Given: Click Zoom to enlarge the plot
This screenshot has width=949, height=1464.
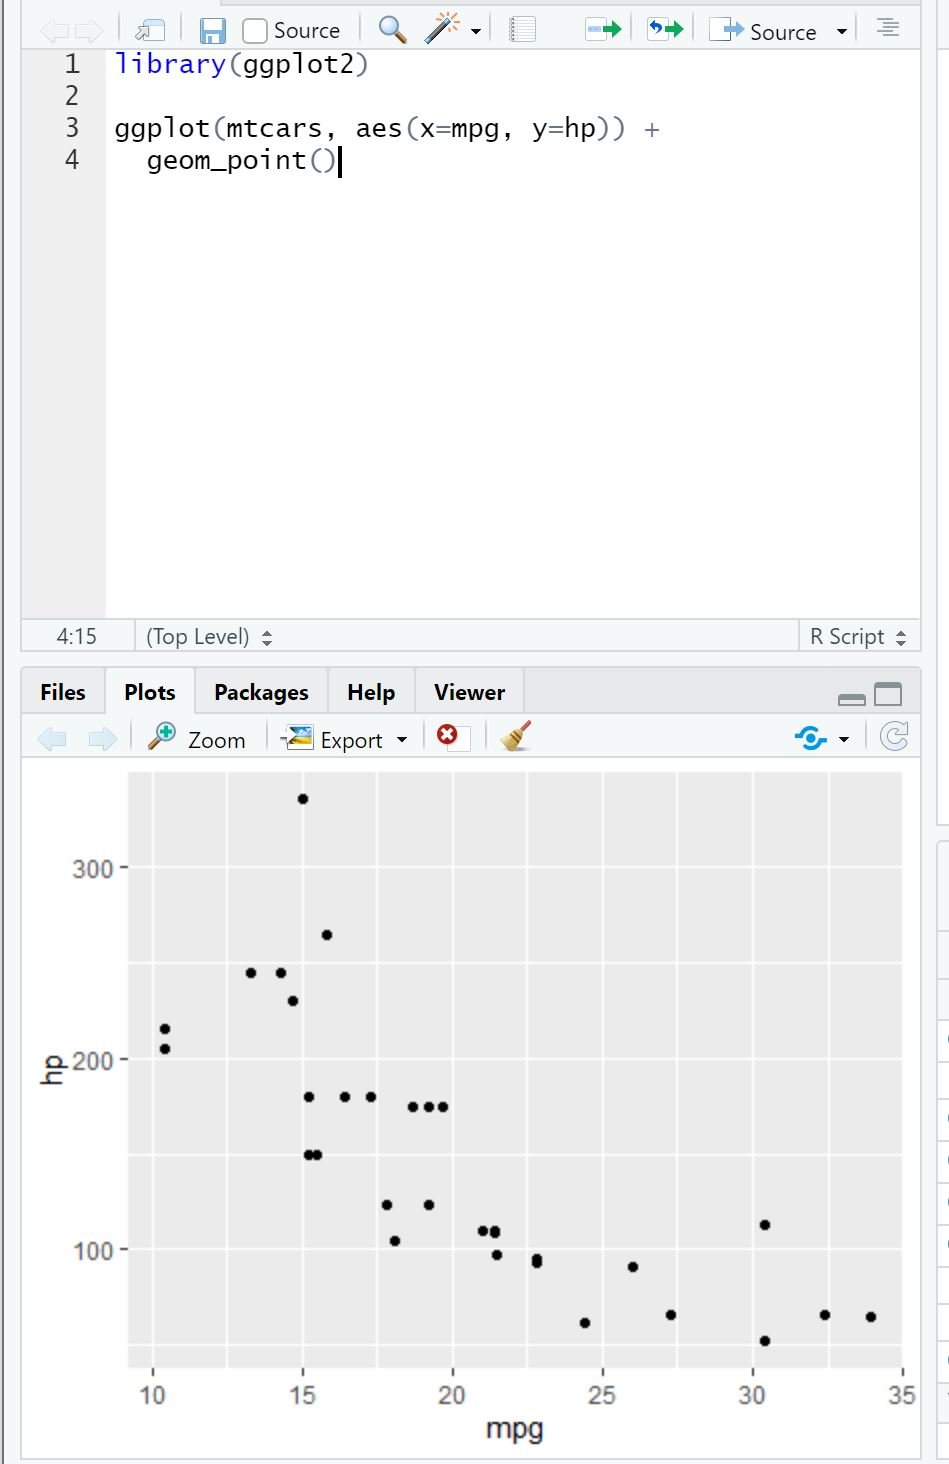Looking at the screenshot, I should pyautogui.click(x=198, y=739).
